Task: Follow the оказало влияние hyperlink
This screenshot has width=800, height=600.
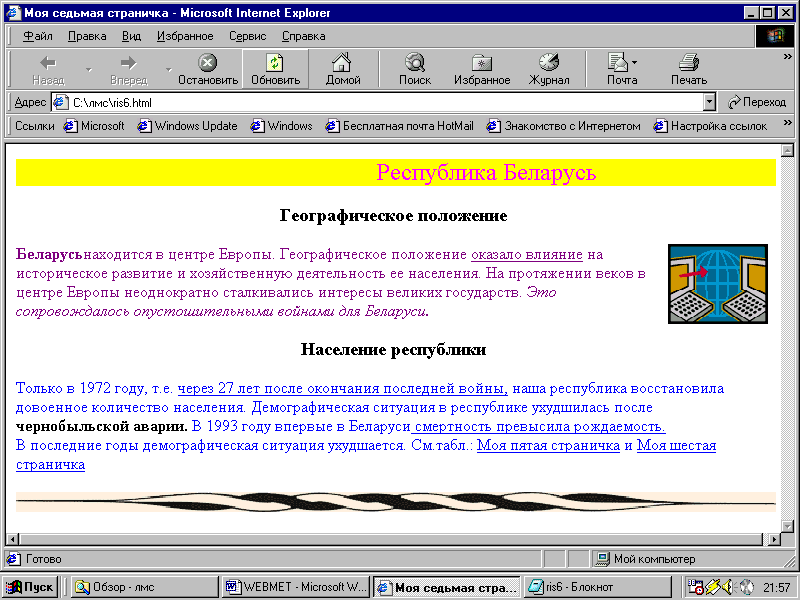Action: pos(527,254)
